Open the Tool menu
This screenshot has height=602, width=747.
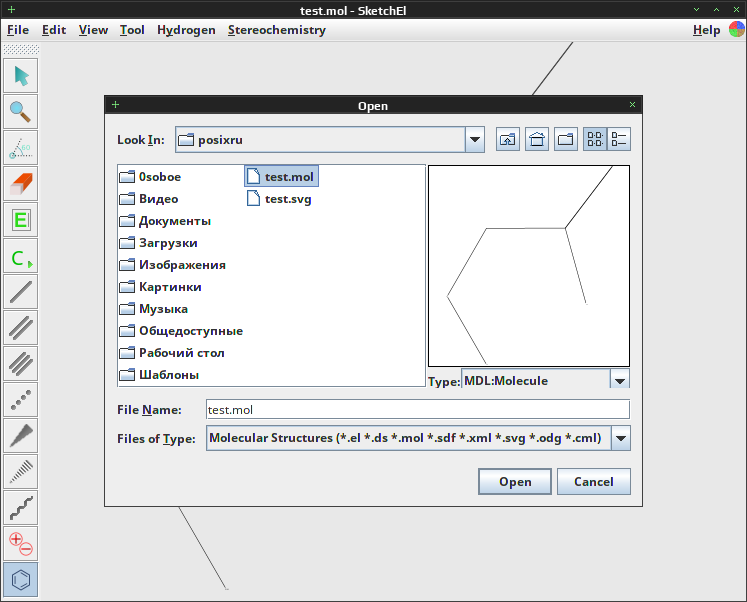click(132, 30)
